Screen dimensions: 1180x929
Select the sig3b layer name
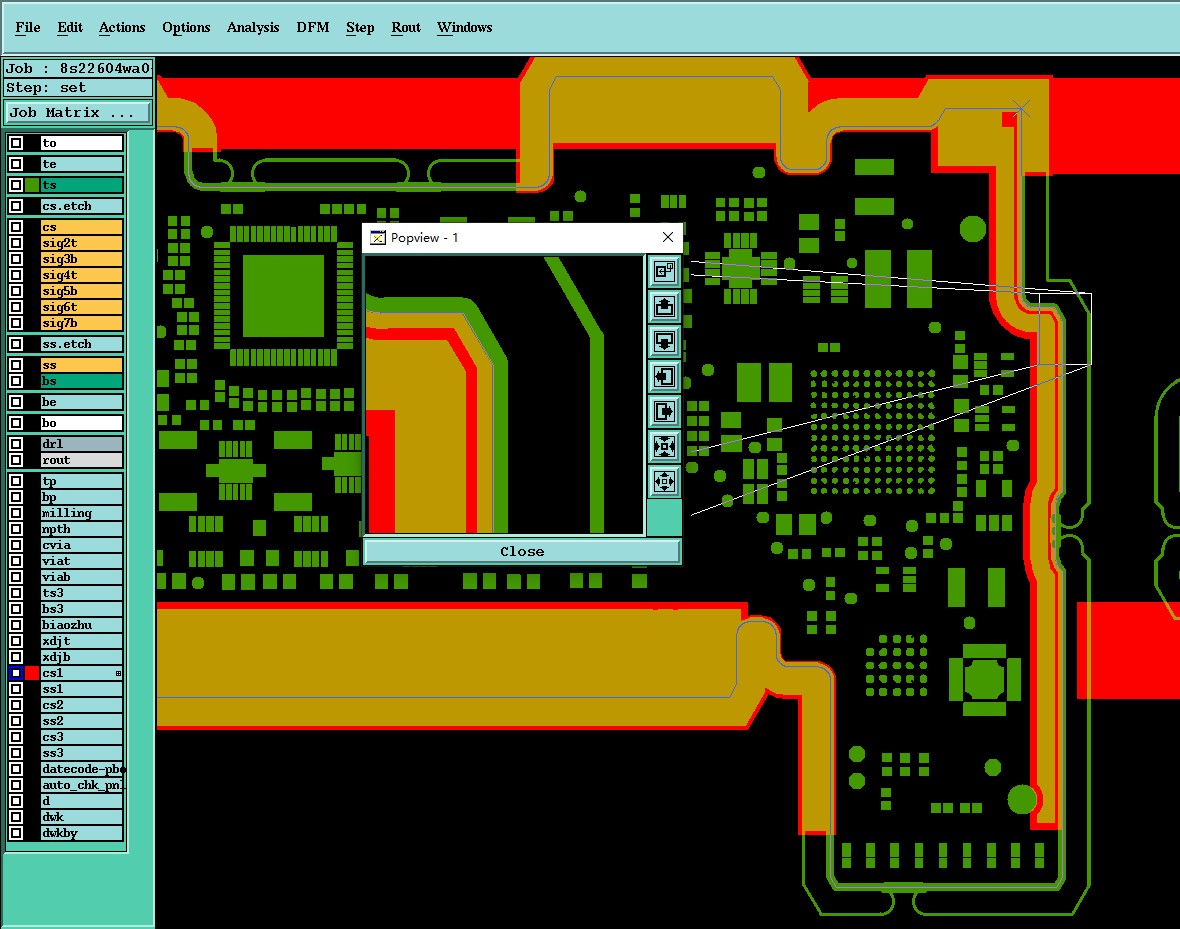pos(81,259)
